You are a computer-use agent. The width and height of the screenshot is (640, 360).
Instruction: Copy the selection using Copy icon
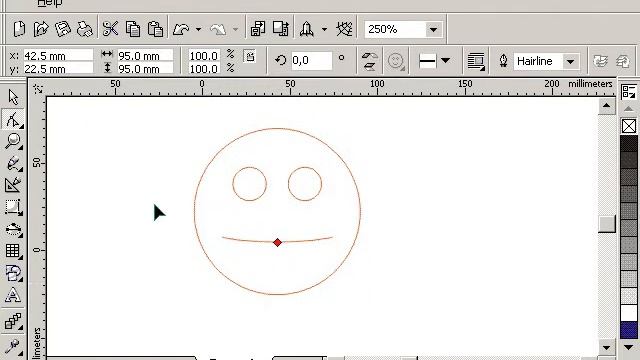pyautogui.click(x=133, y=29)
